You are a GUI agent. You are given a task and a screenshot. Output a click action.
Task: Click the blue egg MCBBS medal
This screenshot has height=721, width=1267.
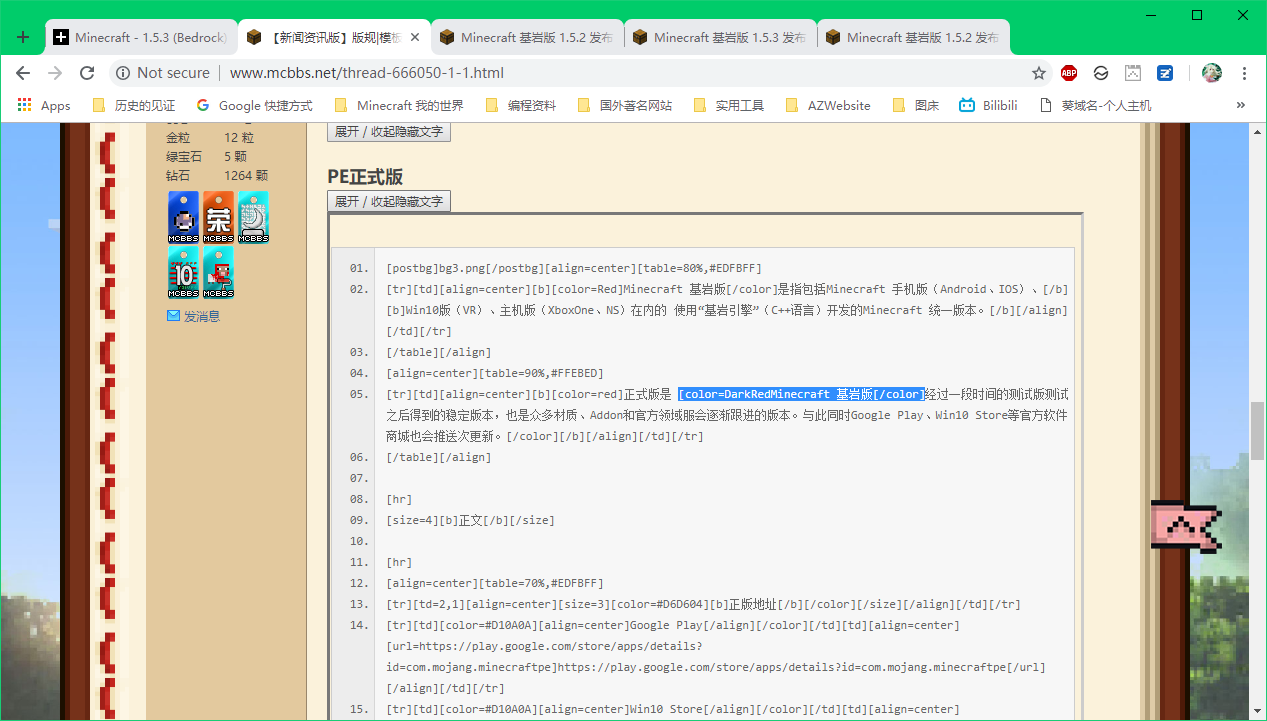point(183,217)
